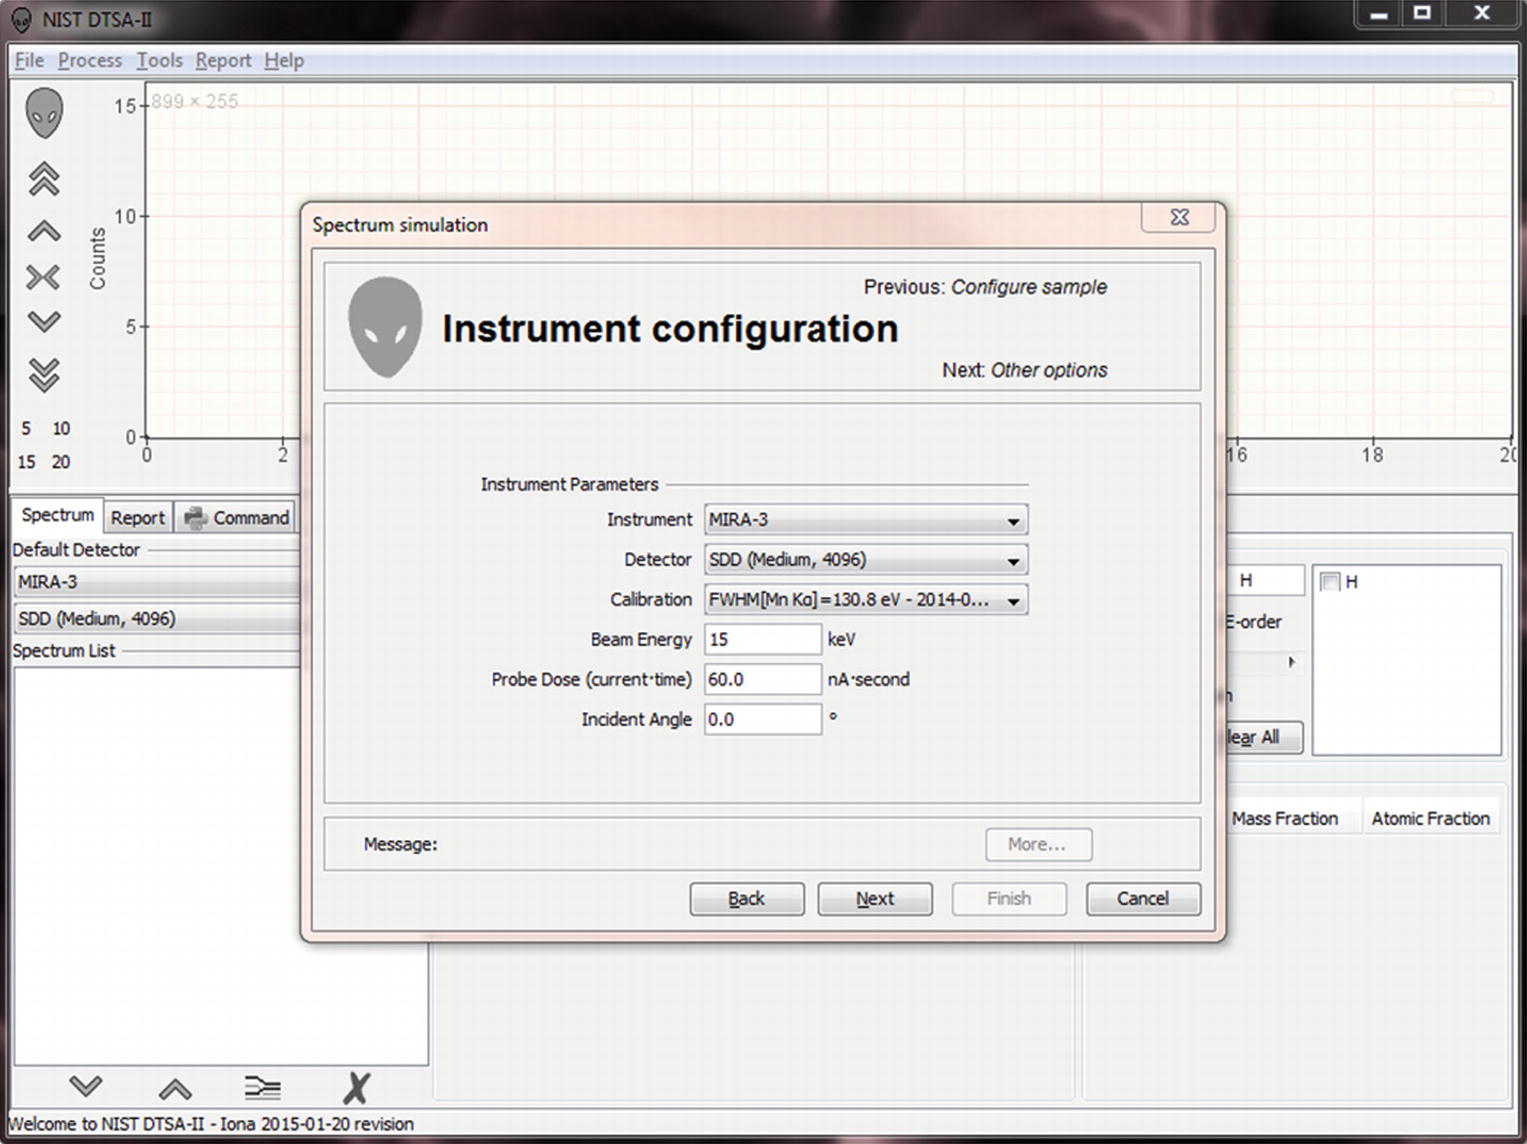This screenshot has height=1144, width=1527.
Task: Open the Instrument dropdown MIRA-3
Action: pos(865,520)
